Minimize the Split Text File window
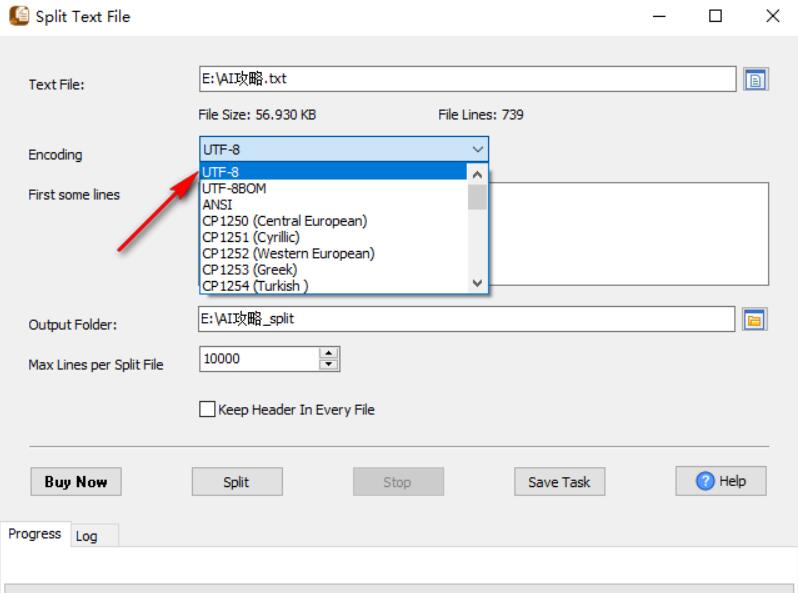 tap(659, 16)
